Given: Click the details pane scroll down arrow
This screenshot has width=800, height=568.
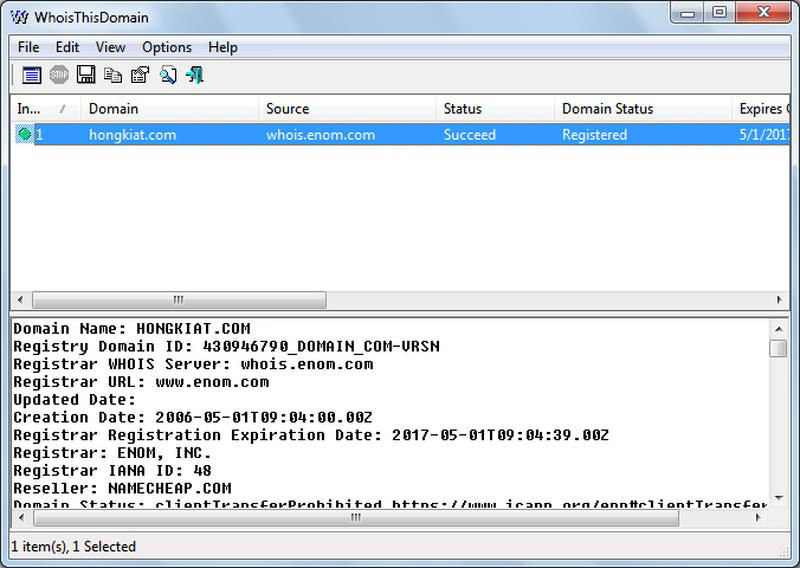Looking at the screenshot, I should pos(779,498).
